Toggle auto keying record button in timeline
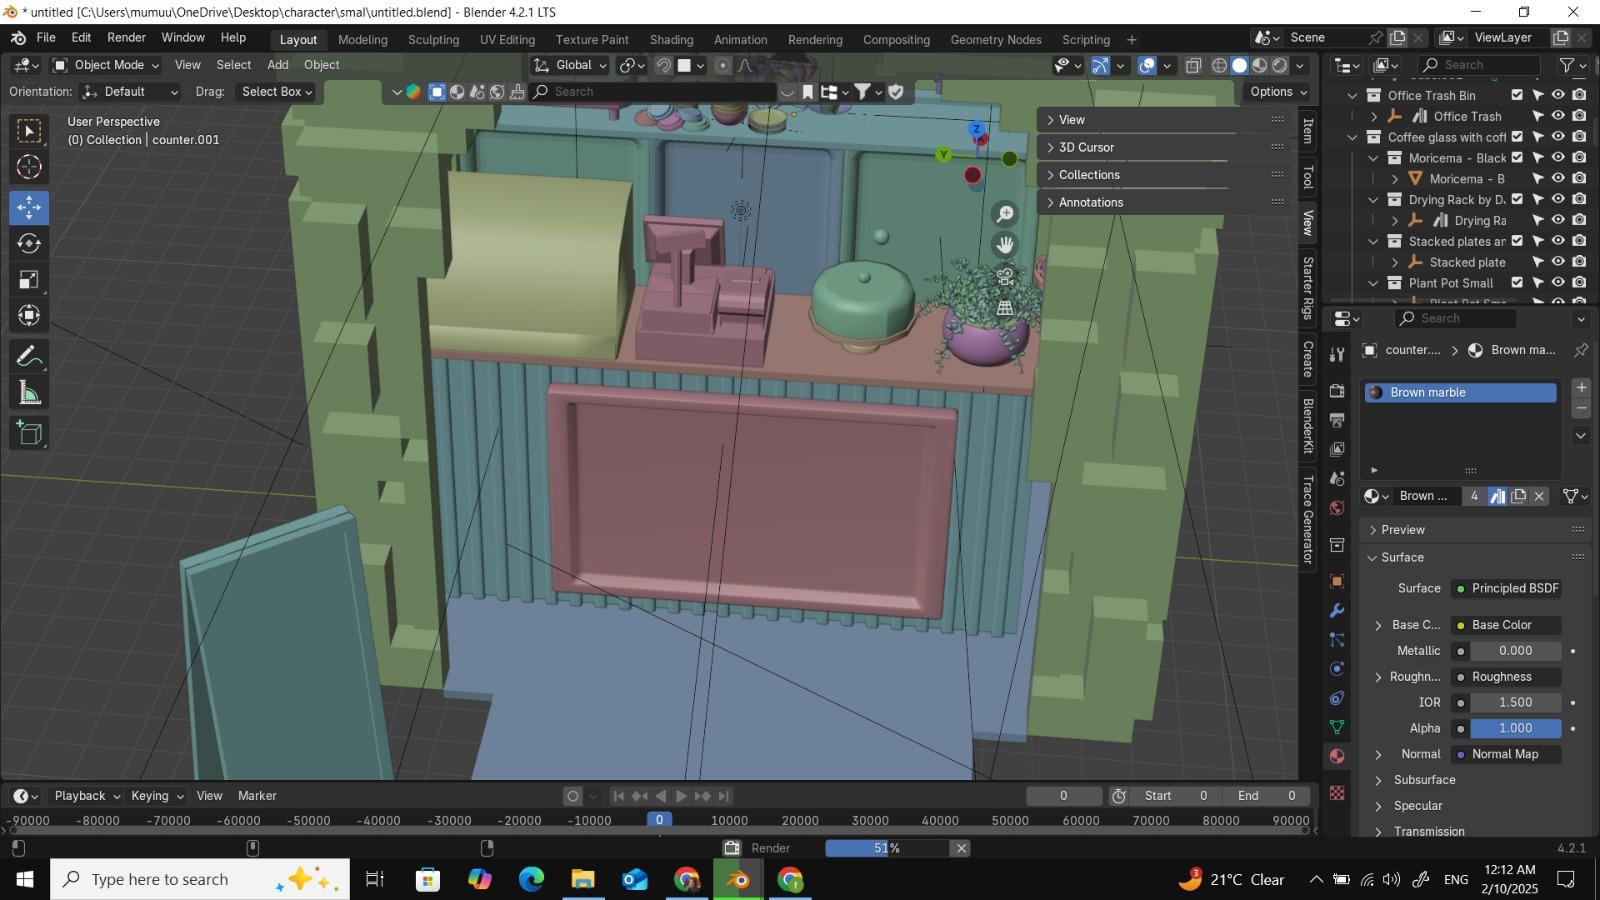This screenshot has width=1600, height=900. (573, 796)
